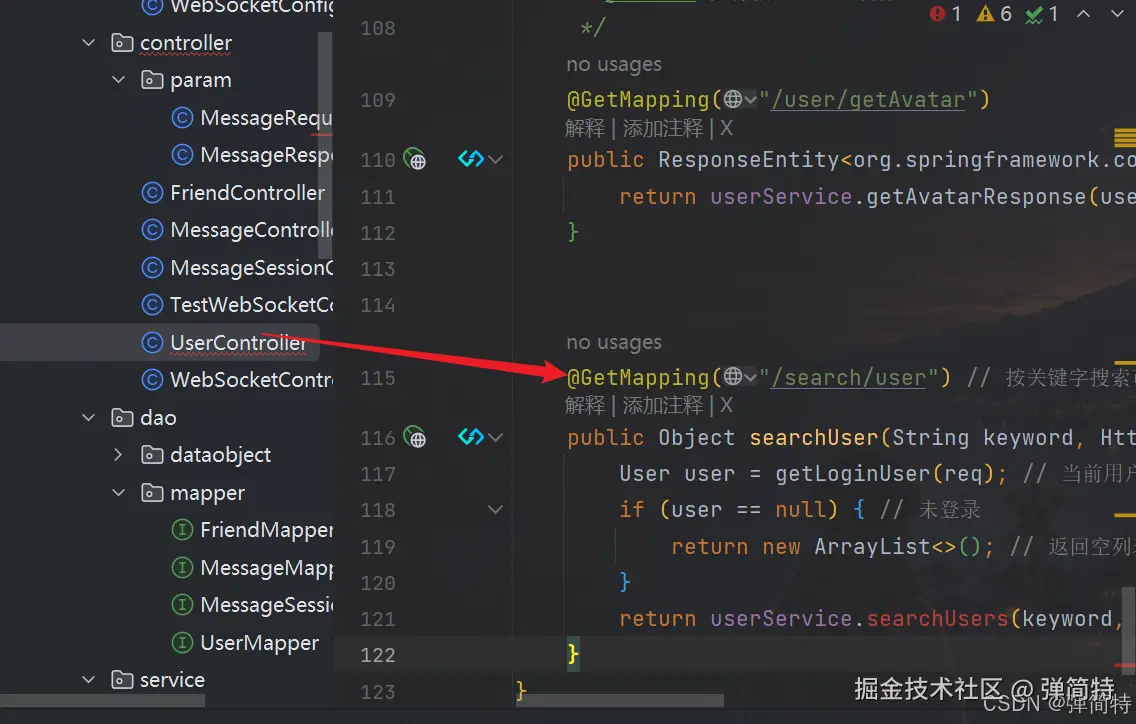The image size is (1136, 724).
Task: Expand the dataobject folder
Action: [119, 454]
